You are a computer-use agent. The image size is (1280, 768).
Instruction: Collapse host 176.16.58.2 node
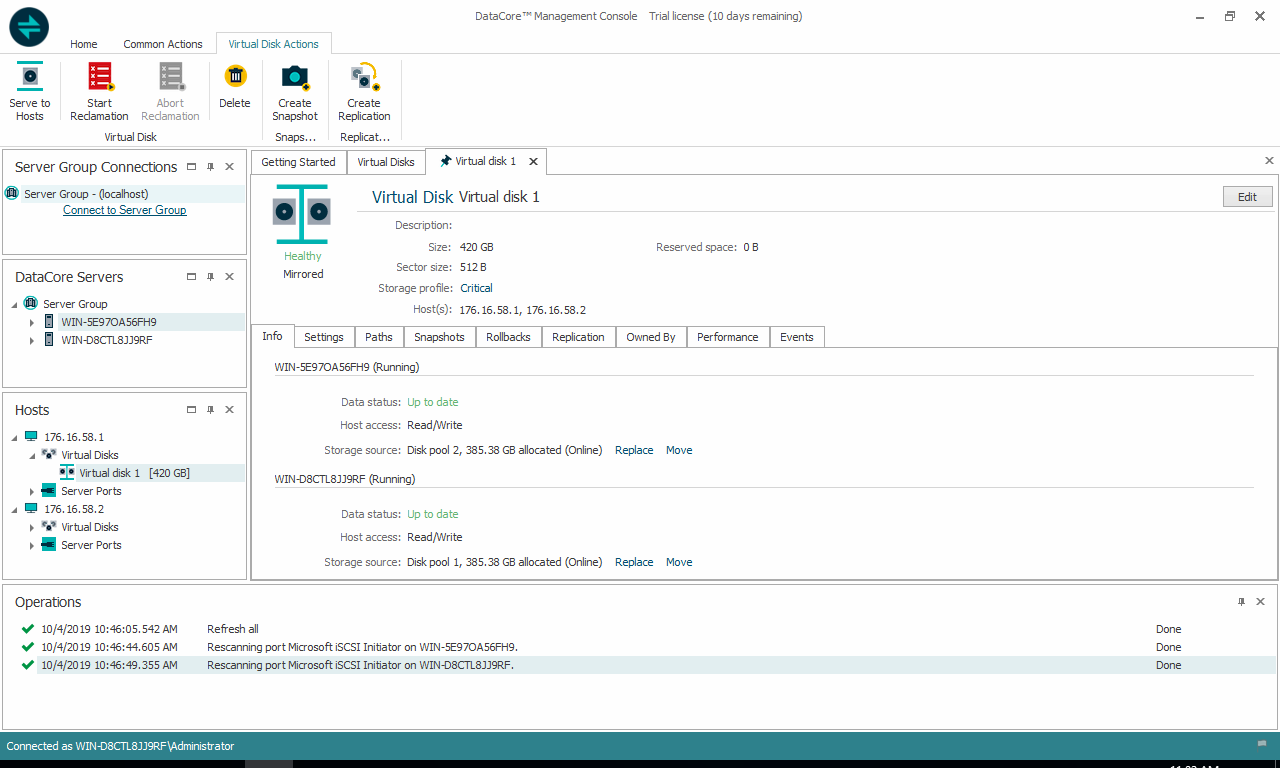[x=14, y=509]
